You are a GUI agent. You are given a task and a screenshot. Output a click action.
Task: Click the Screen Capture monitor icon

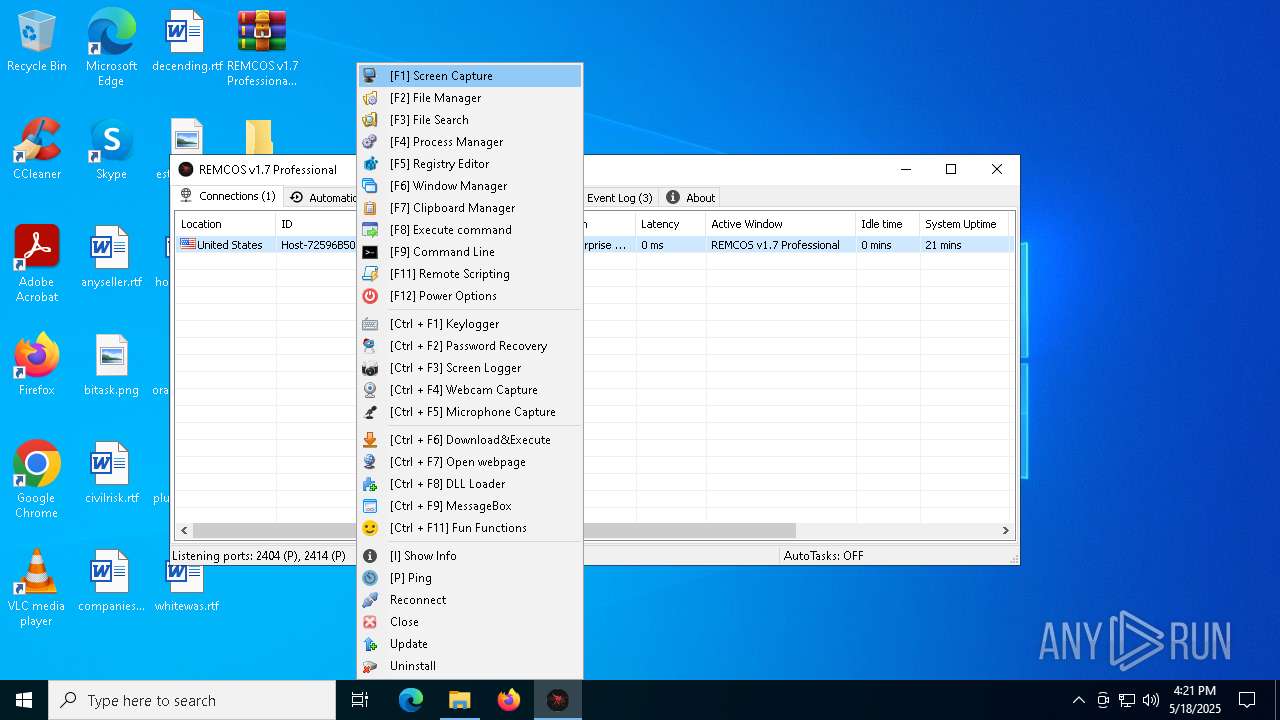(x=370, y=76)
